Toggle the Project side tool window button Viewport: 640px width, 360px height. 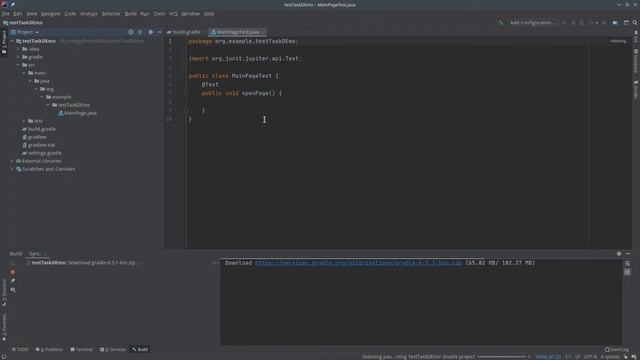[4, 42]
